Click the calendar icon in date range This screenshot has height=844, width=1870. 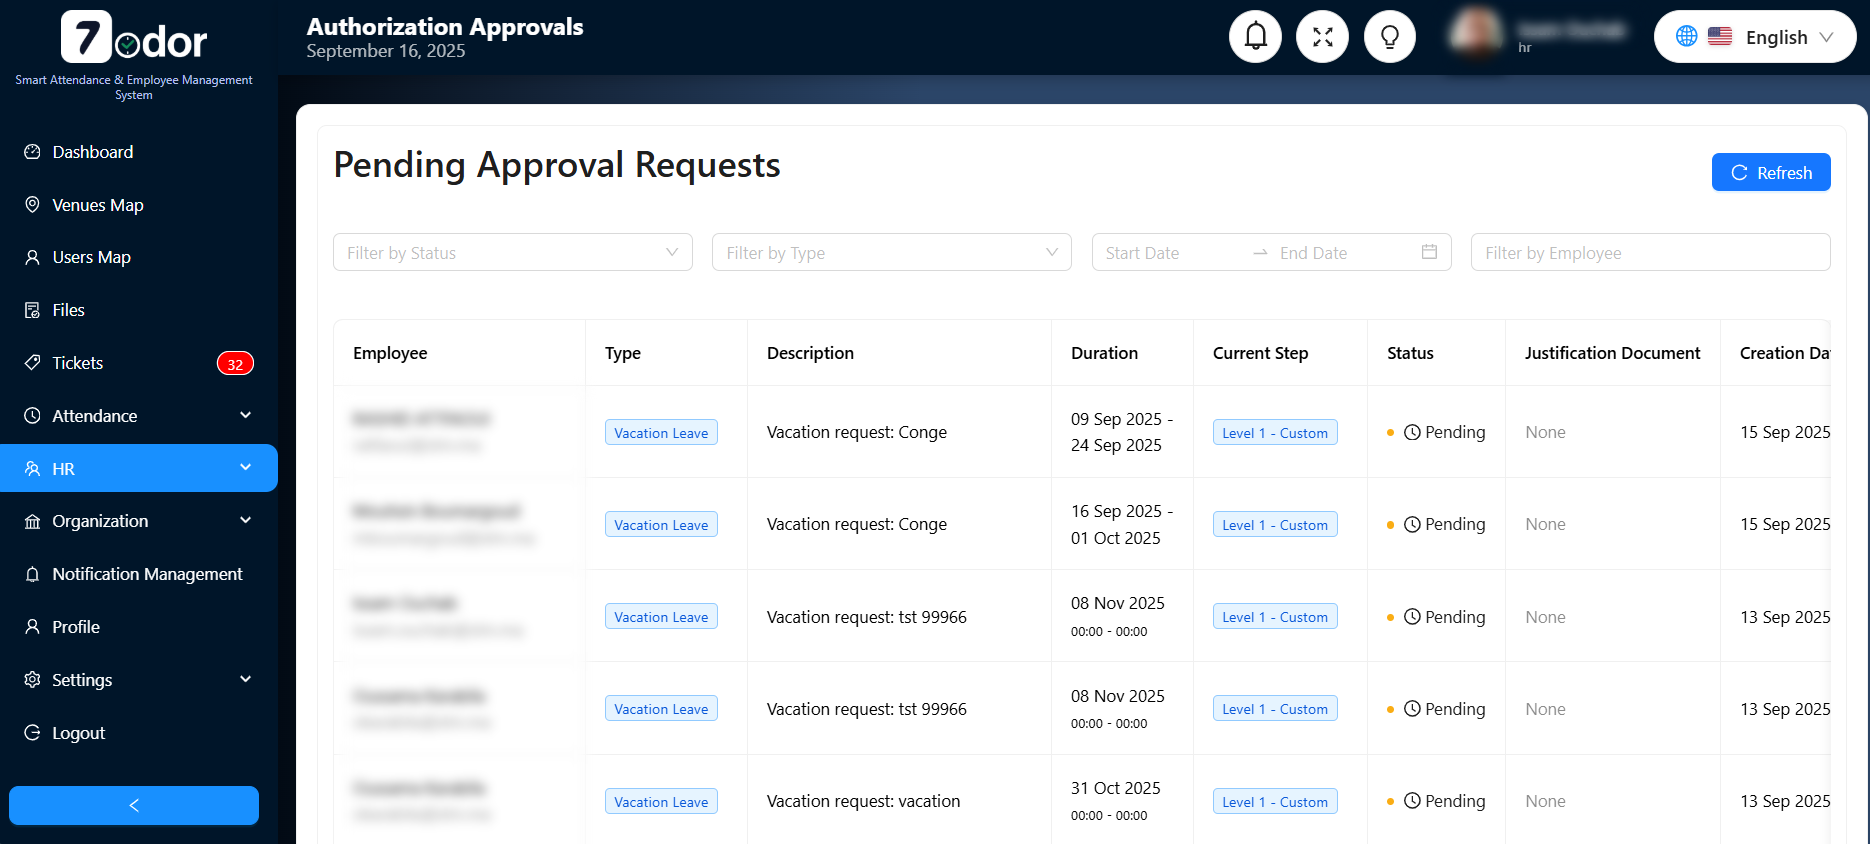pos(1429,252)
